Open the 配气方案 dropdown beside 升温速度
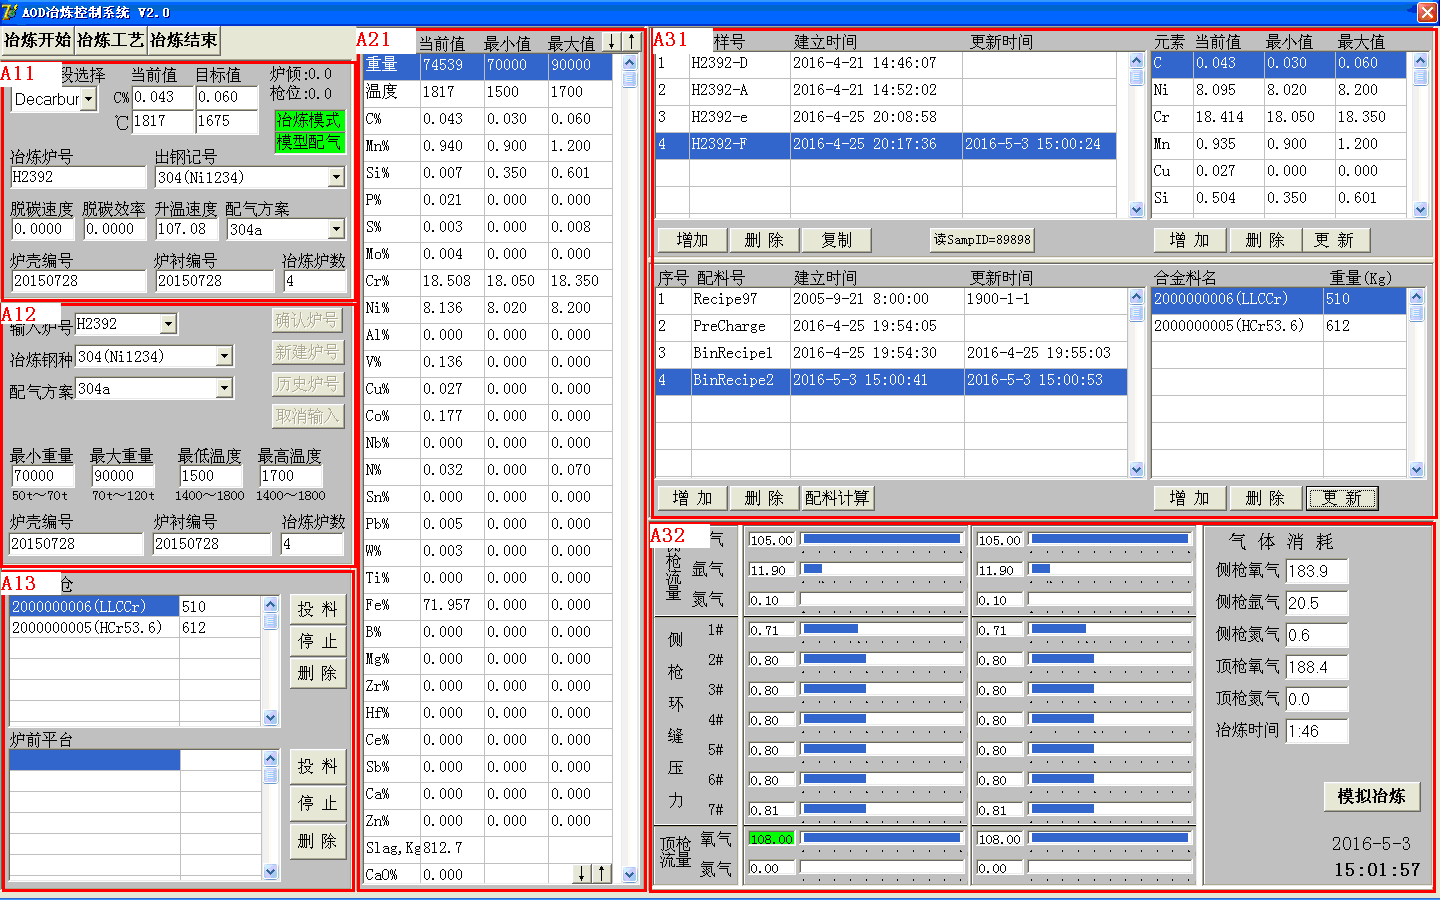1440x900 pixels. pyautogui.click(x=336, y=229)
